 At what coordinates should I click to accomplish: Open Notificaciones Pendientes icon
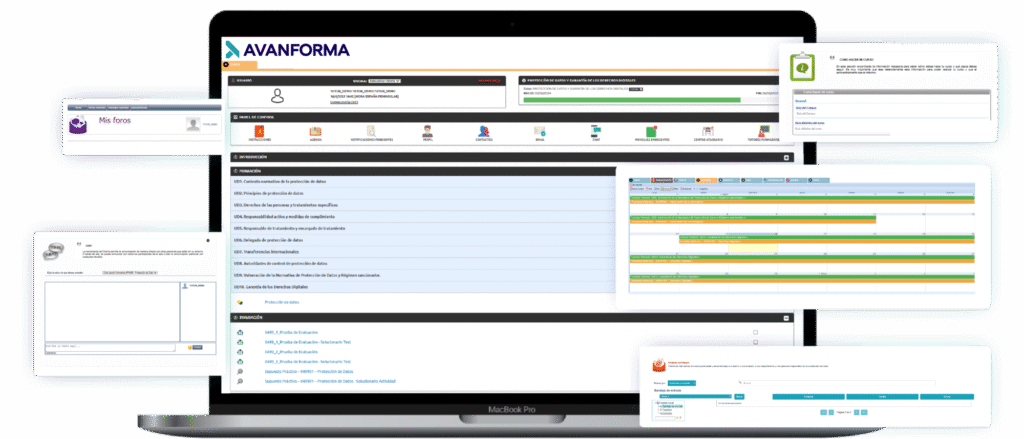click(x=371, y=131)
